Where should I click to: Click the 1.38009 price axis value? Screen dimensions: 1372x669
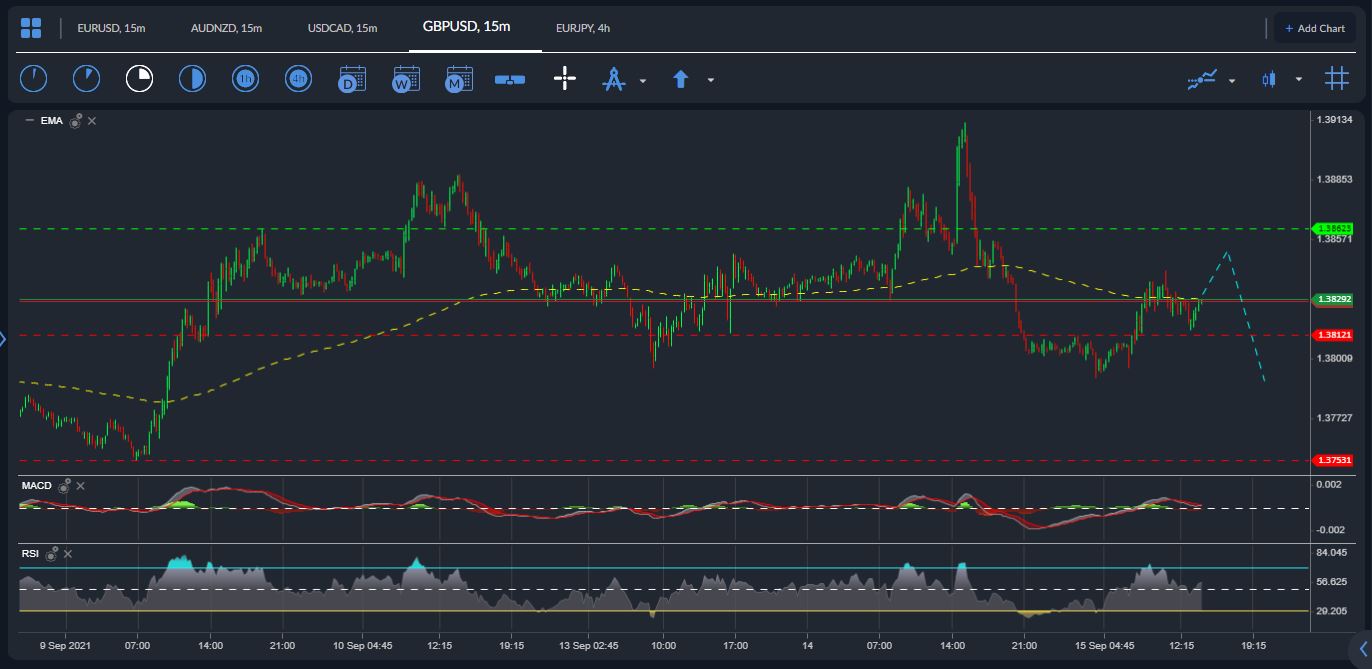click(x=1335, y=358)
